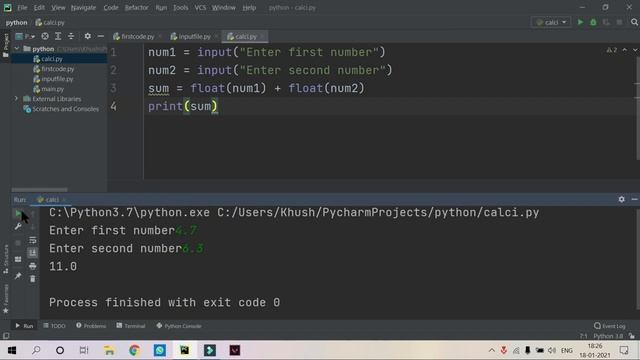The image size is (640, 360).
Task: Expand External Libraries node
Action: tap(16, 99)
